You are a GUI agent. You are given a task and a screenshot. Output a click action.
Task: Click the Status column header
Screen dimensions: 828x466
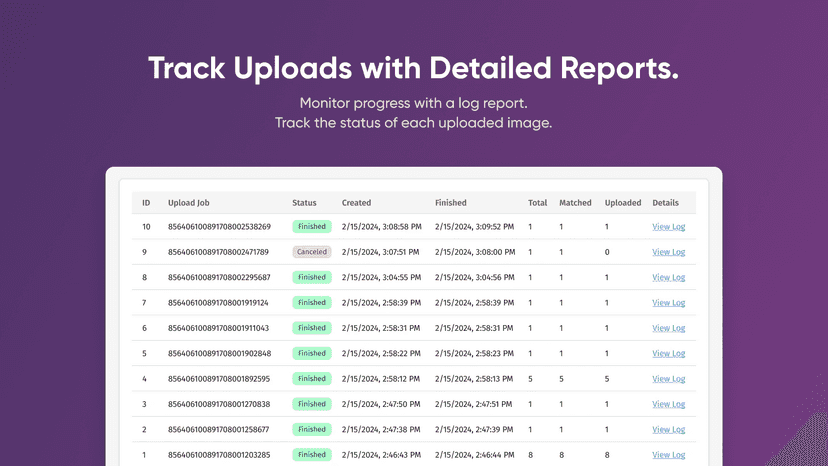pos(304,203)
